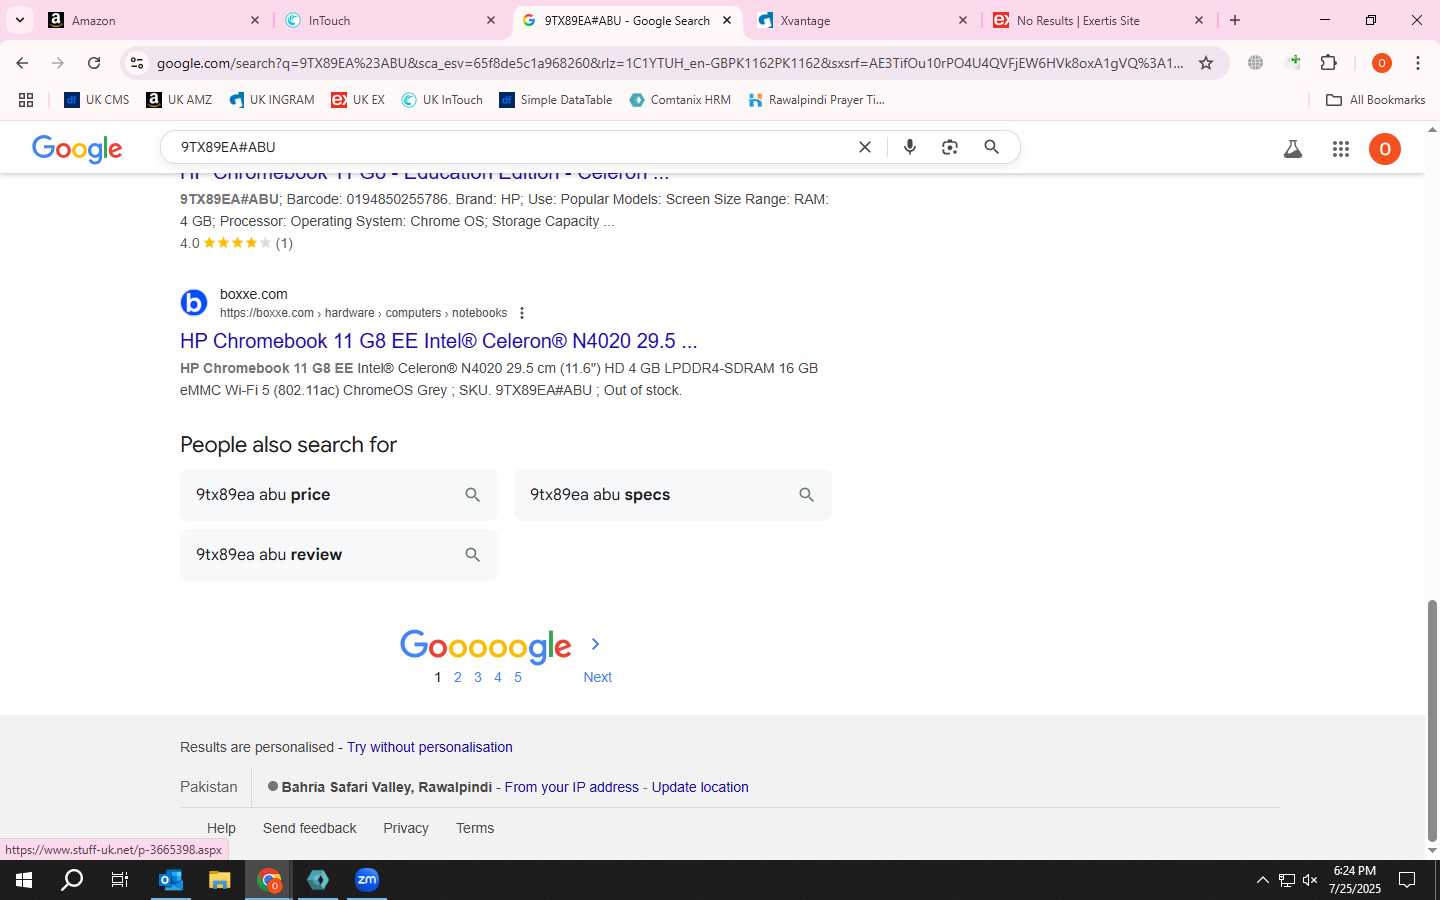Click Next results page link
Image resolution: width=1440 pixels, height=900 pixels.
click(597, 677)
